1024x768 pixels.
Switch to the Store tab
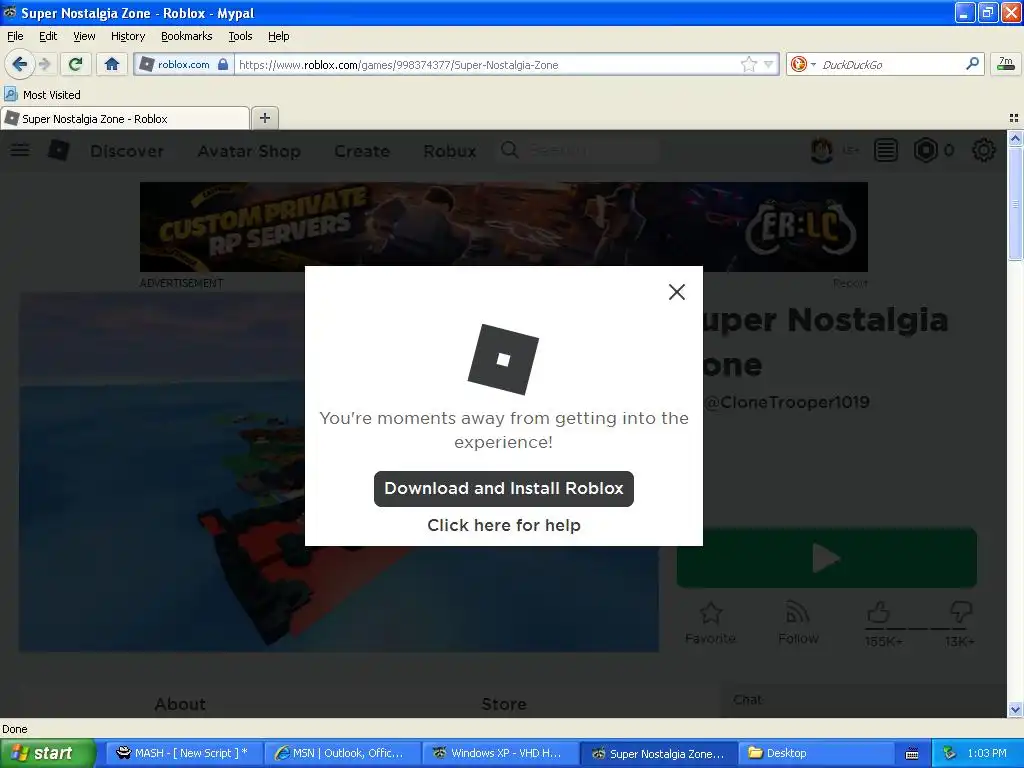click(504, 704)
